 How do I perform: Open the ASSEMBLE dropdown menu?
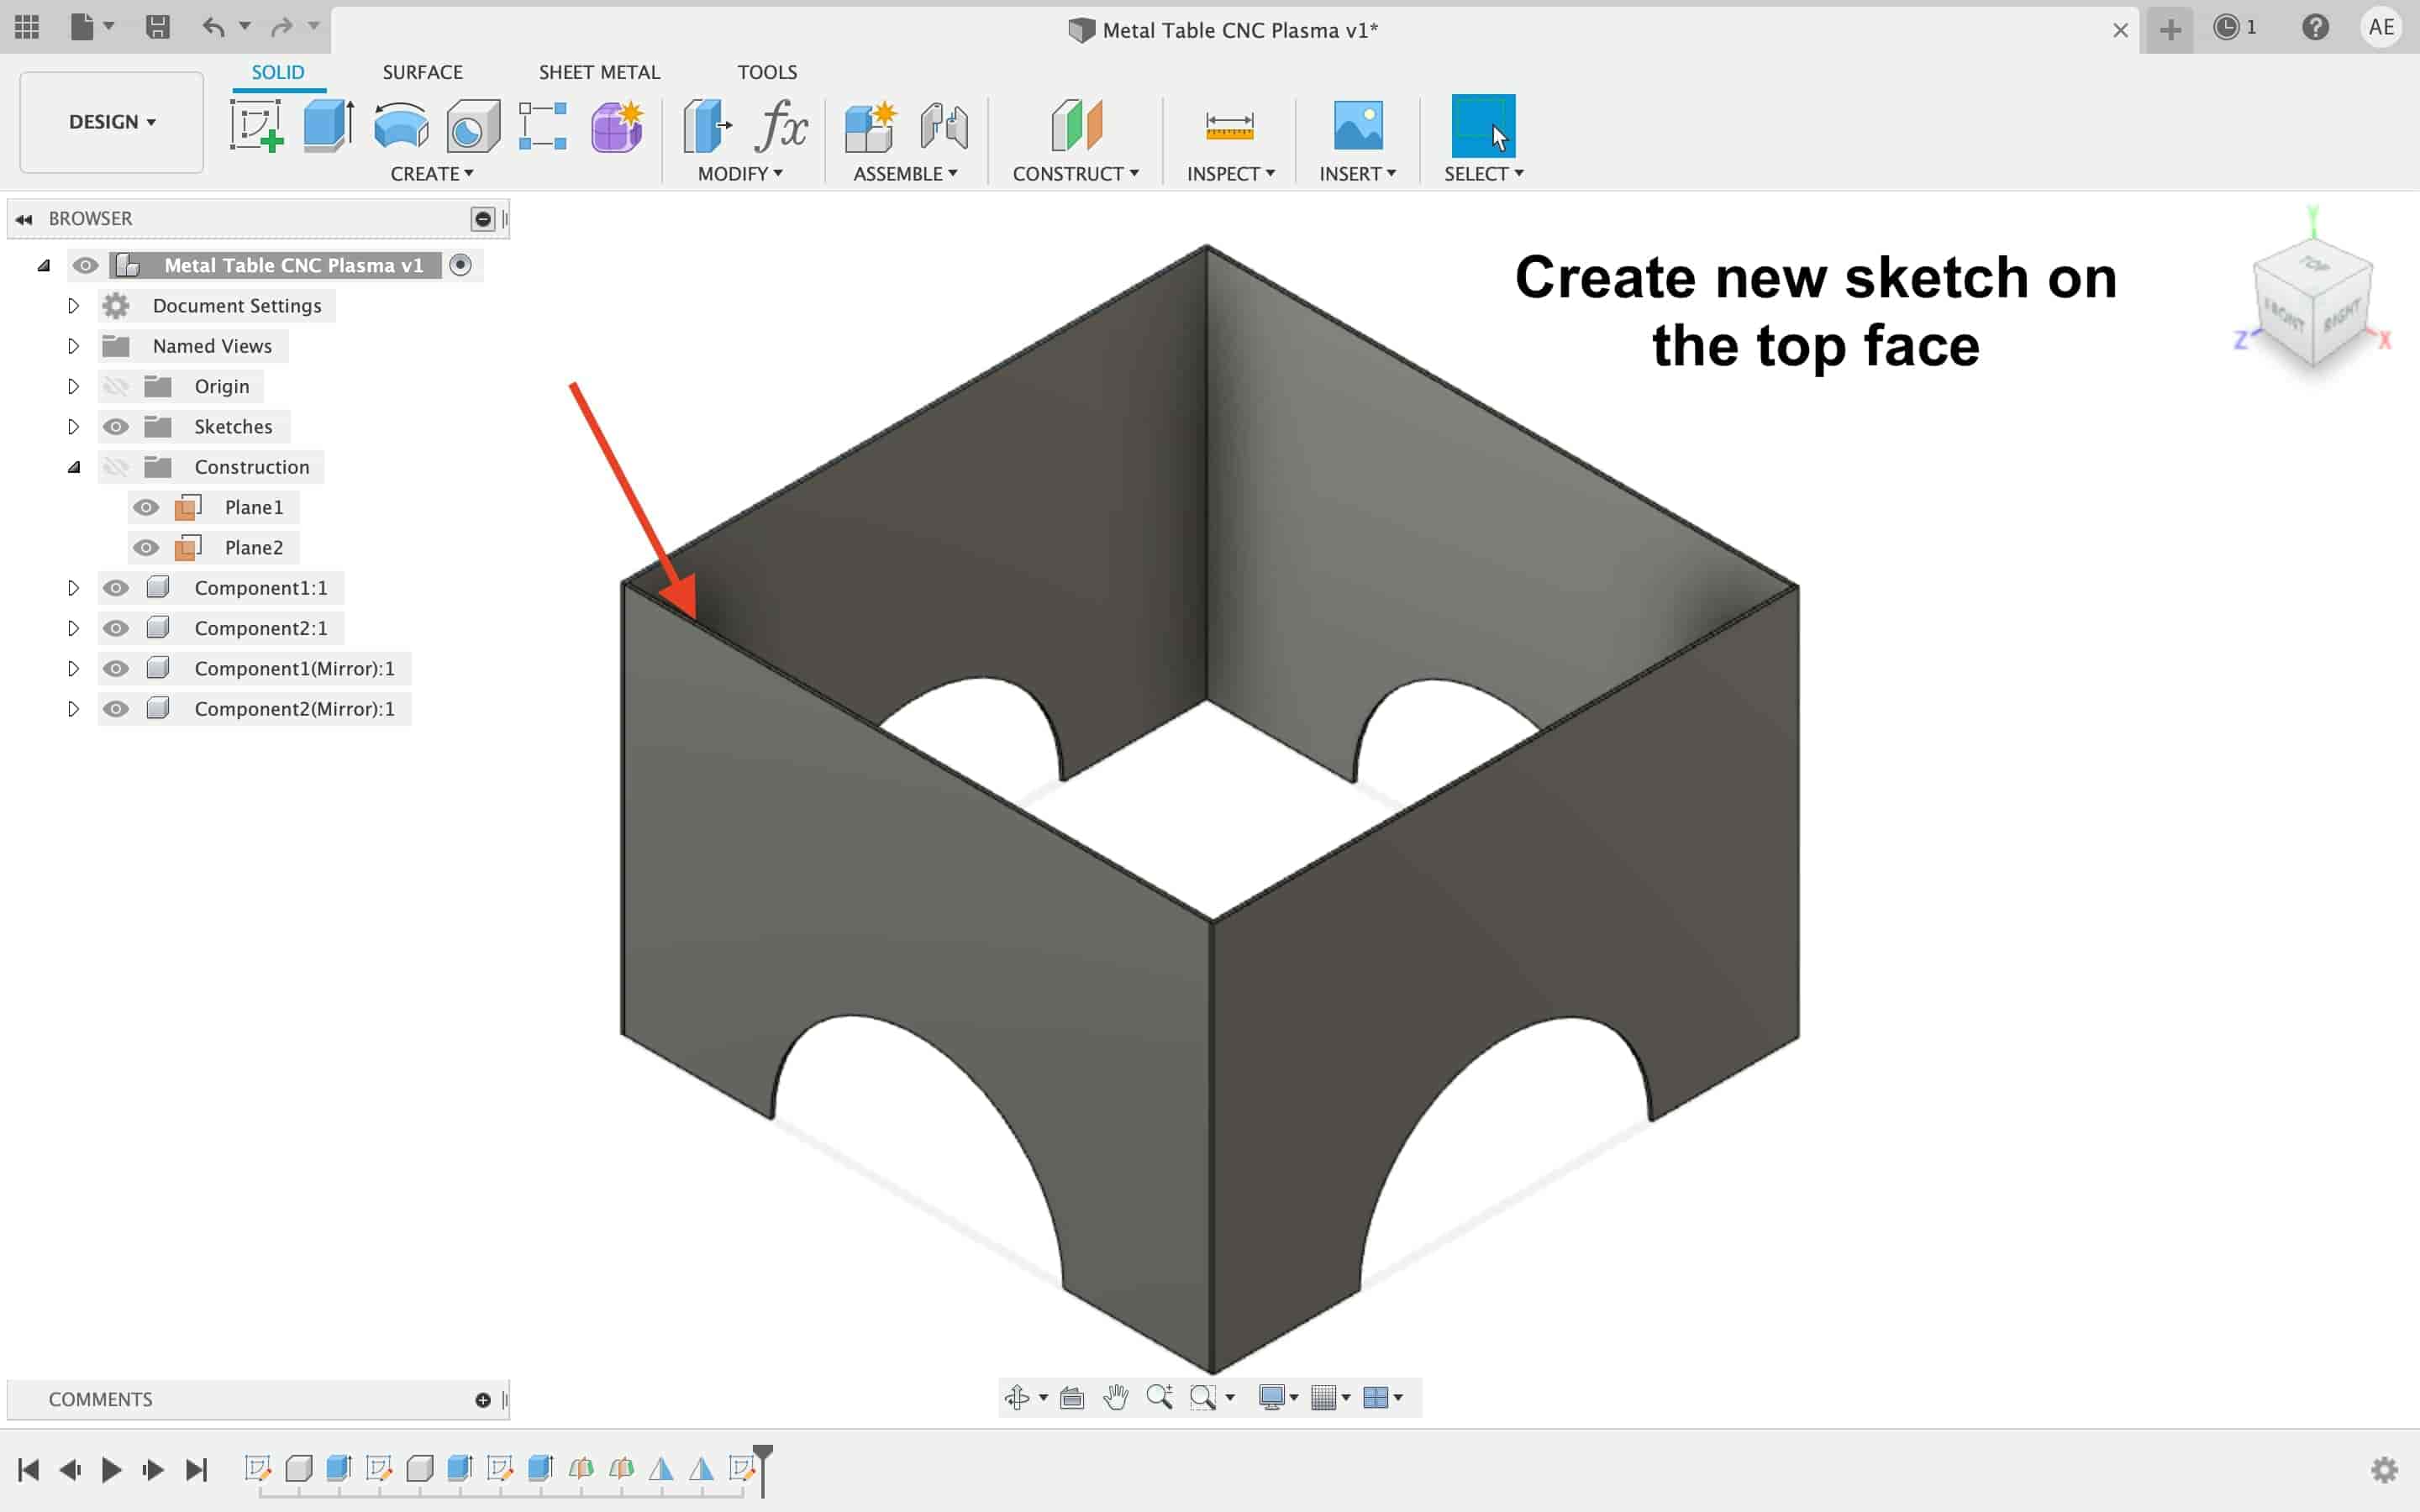coord(905,174)
